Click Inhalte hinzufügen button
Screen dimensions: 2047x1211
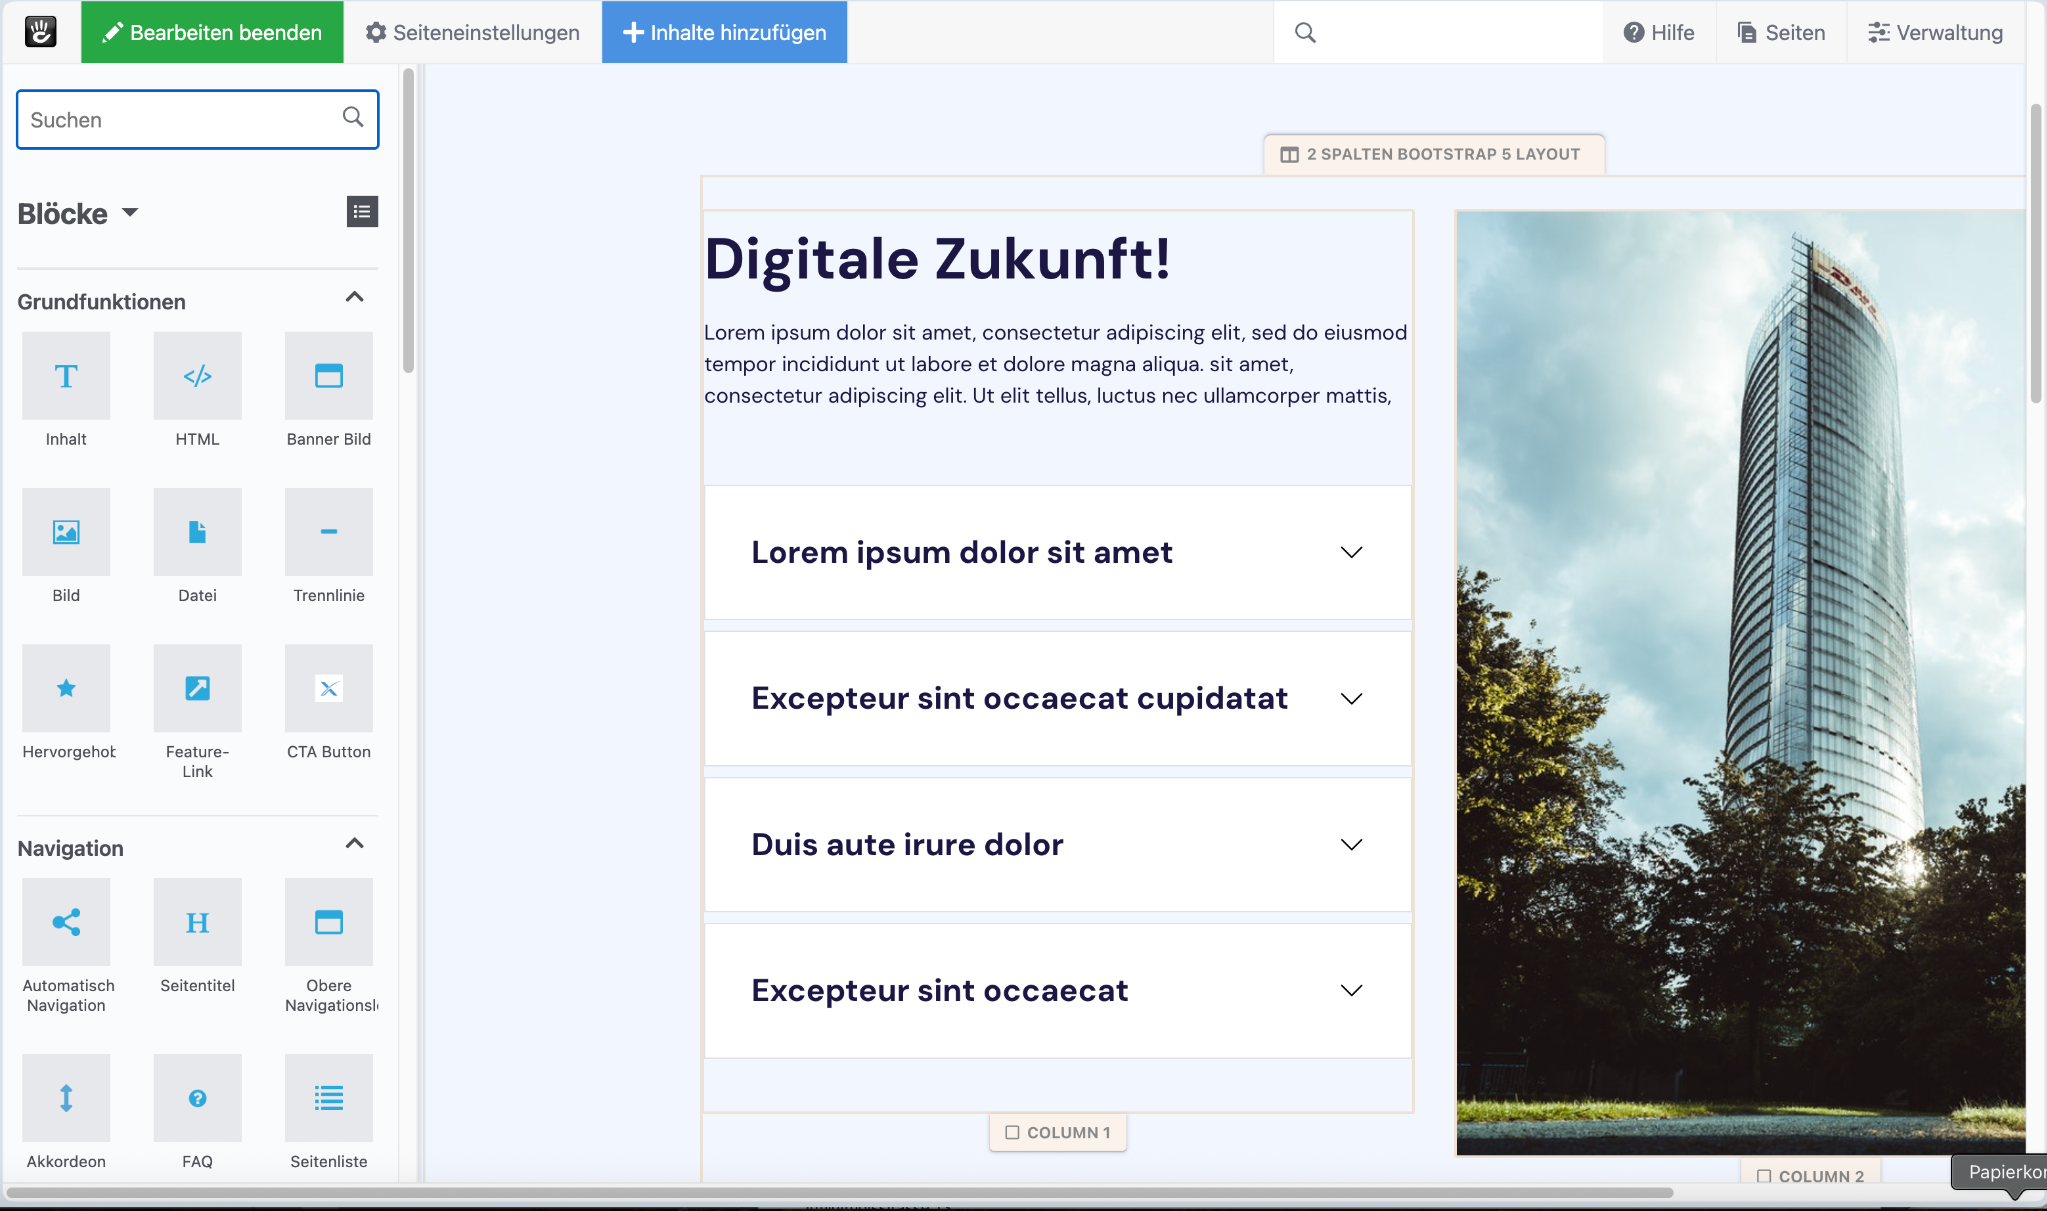pos(724,32)
